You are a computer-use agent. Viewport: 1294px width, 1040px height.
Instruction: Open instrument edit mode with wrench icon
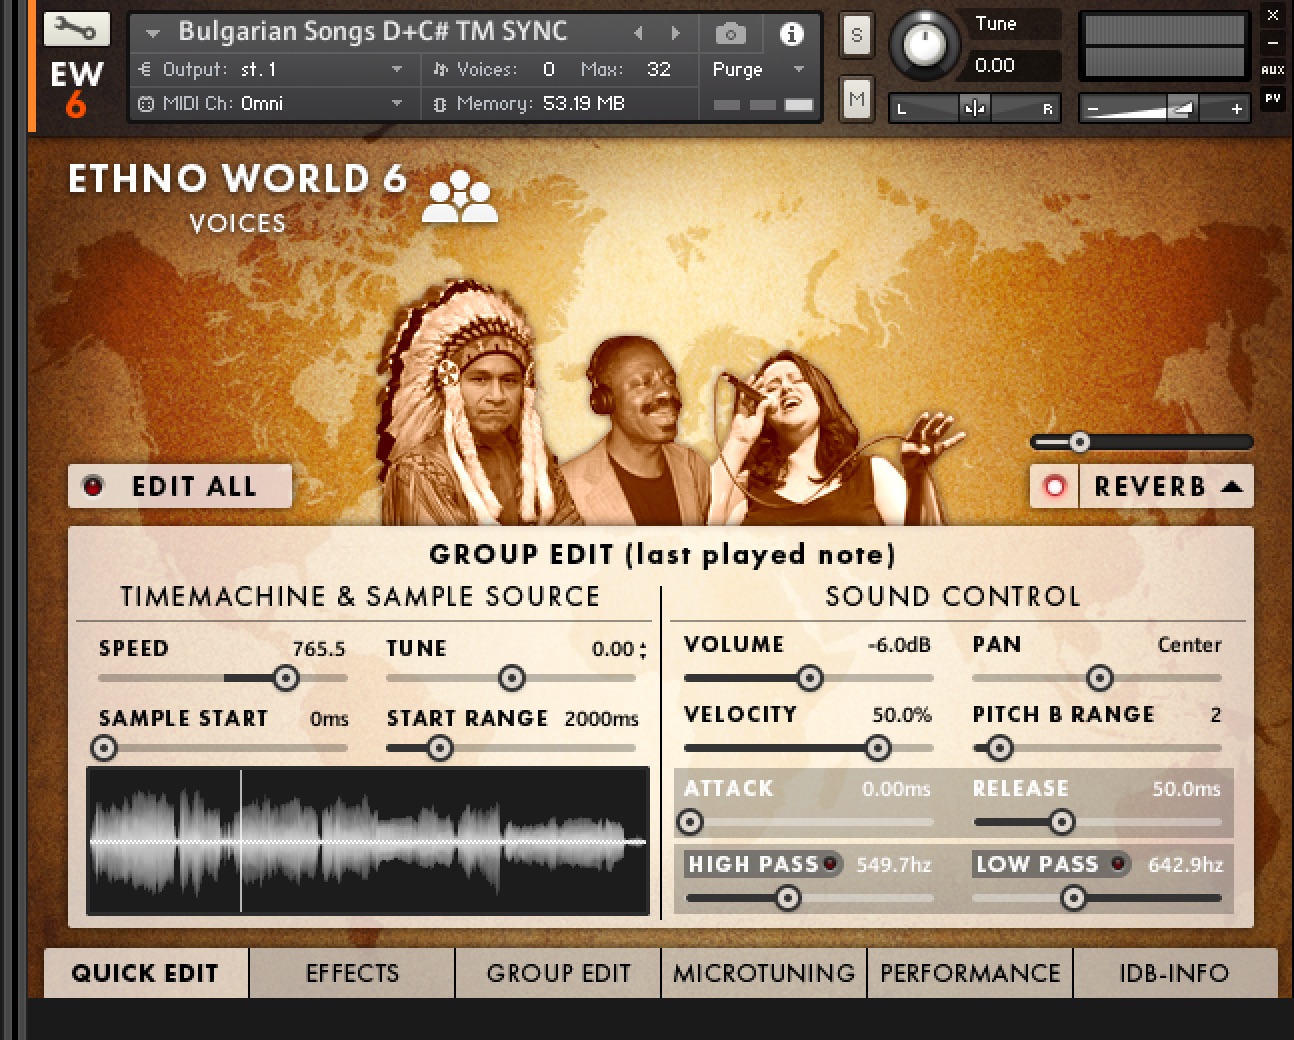pyautogui.click(x=76, y=28)
